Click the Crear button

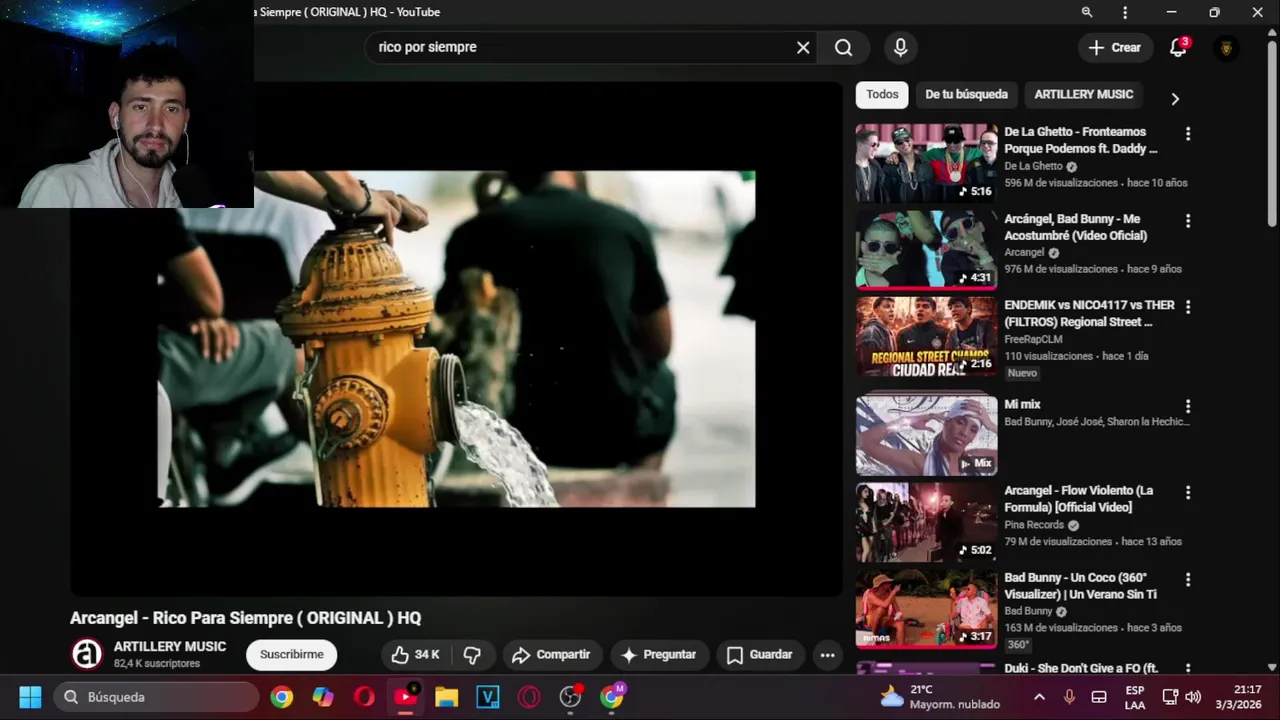coord(1114,47)
